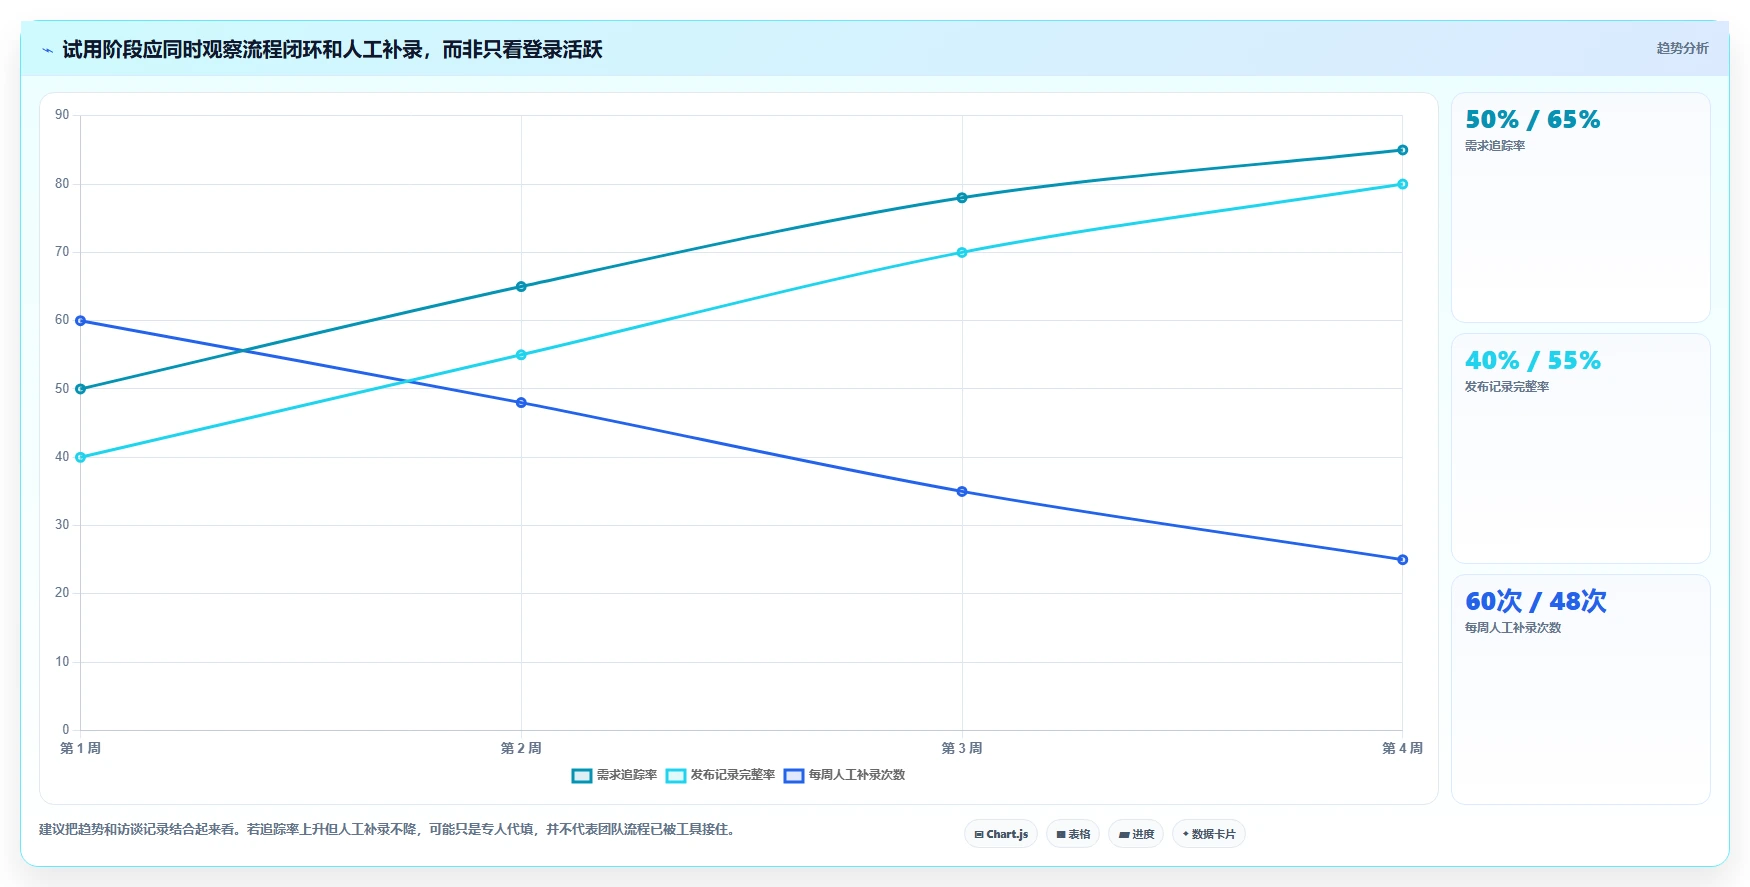The height and width of the screenshot is (887, 1750).
Task: Click the 需求追踪率 caption in first card
Action: coord(1495,146)
